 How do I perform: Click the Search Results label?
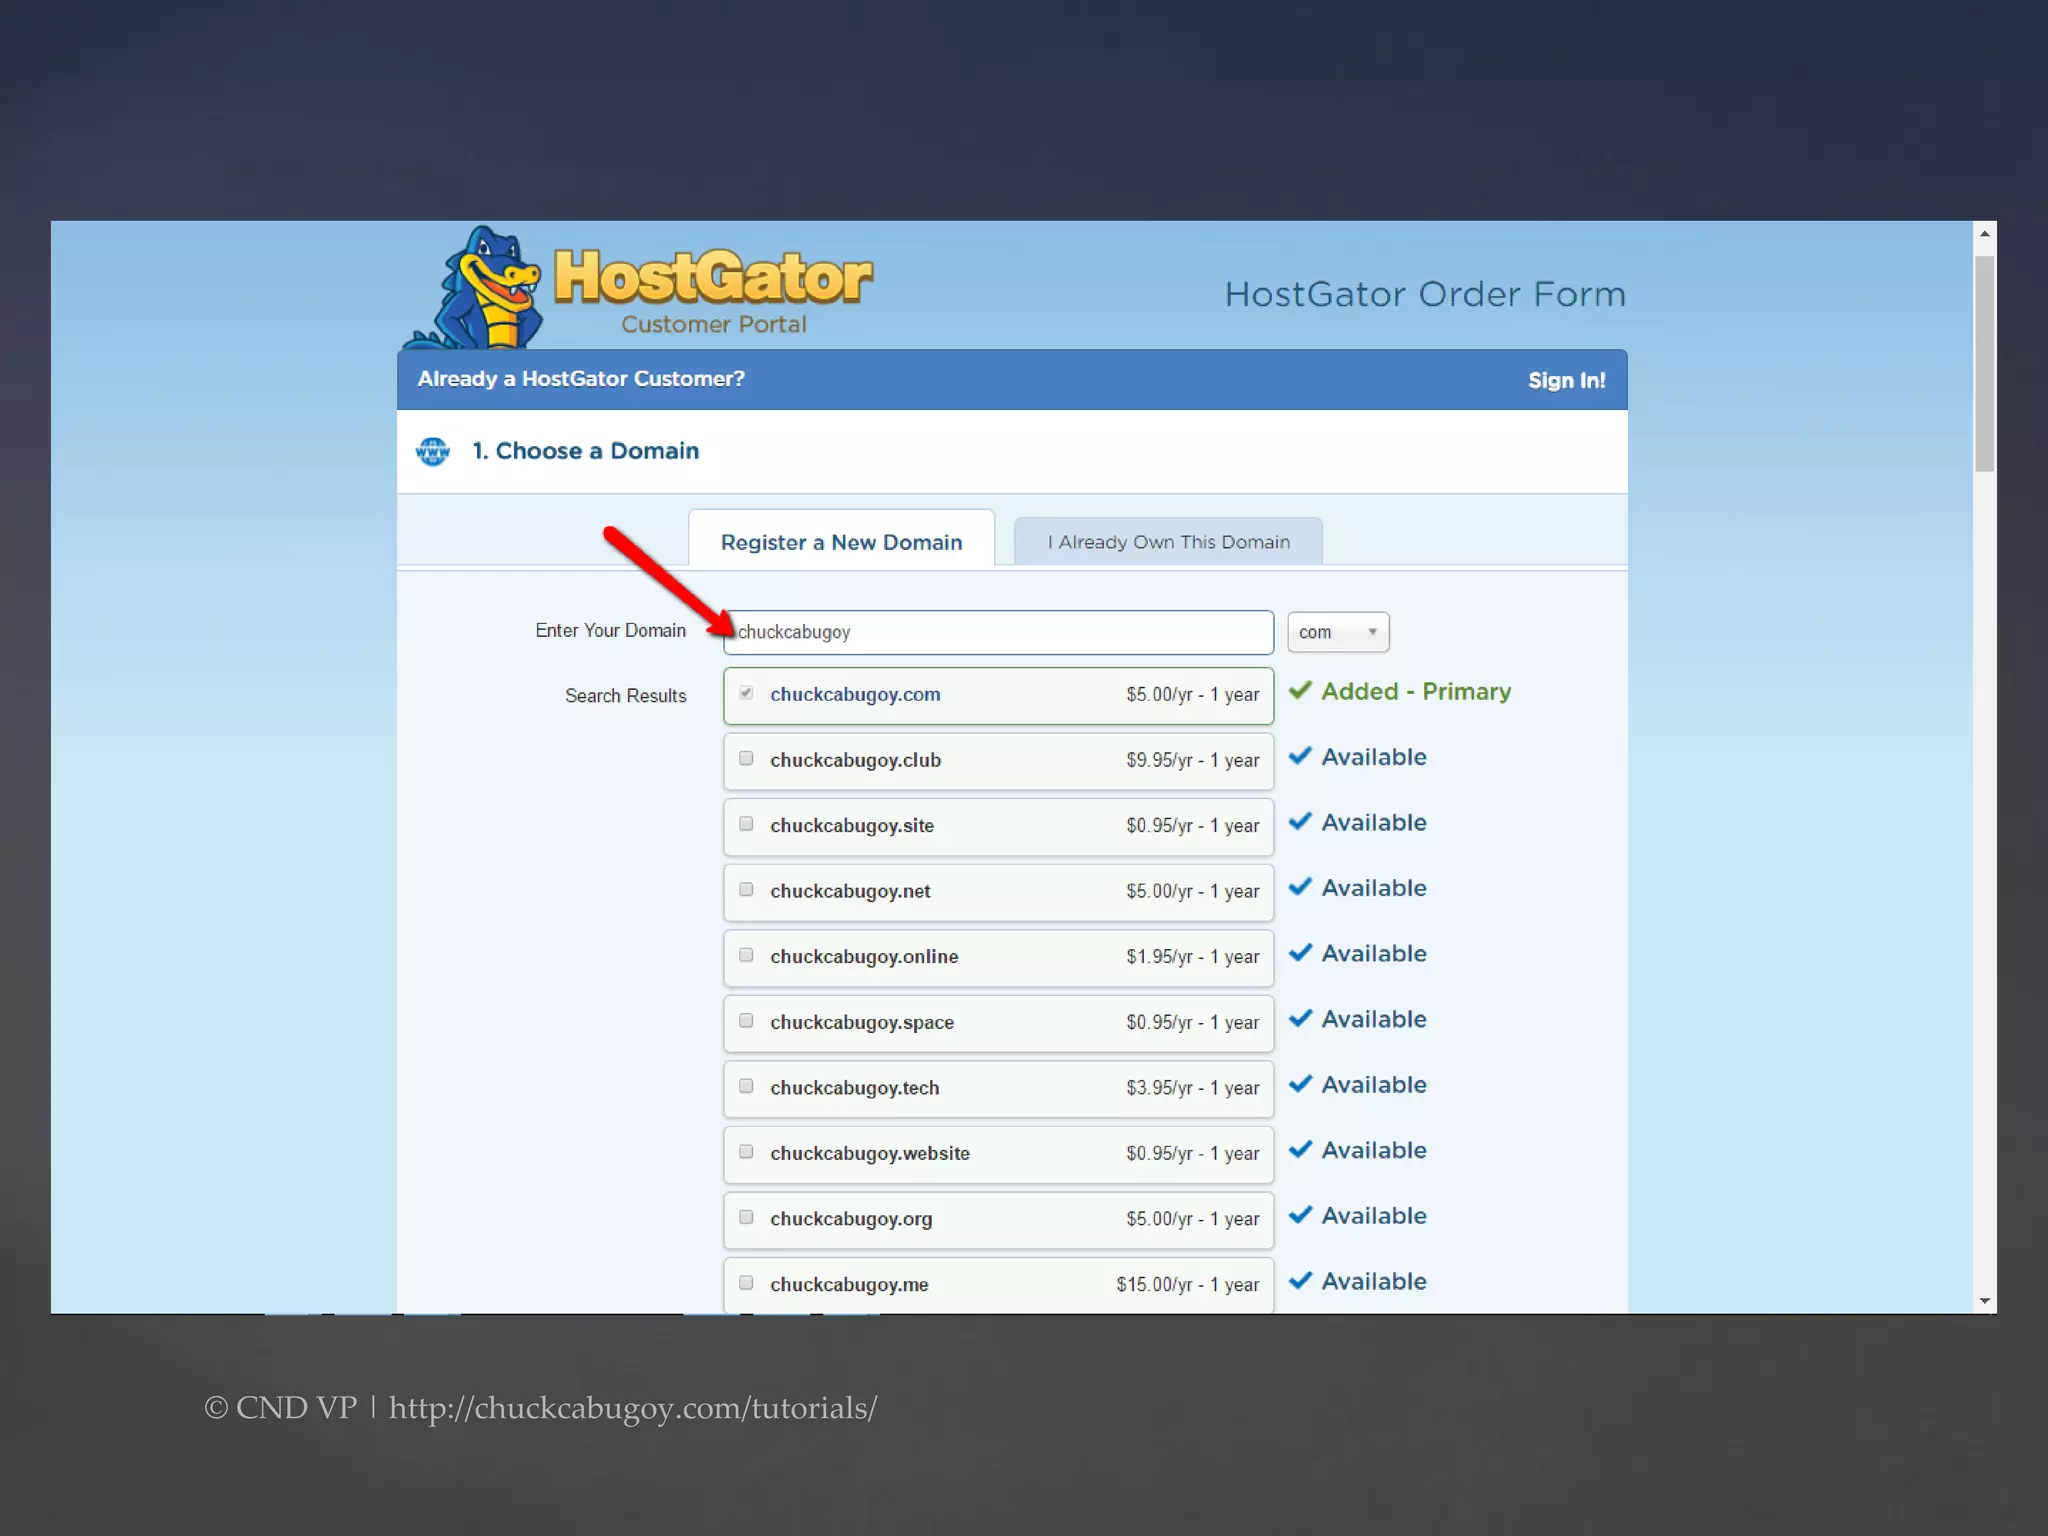[x=626, y=695]
